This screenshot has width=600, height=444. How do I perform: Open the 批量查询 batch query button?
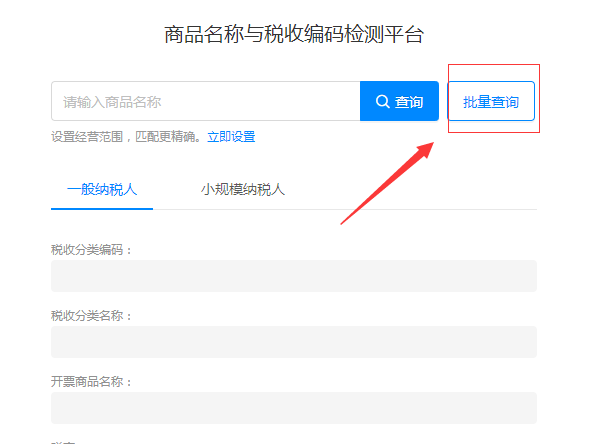coord(491,101)
